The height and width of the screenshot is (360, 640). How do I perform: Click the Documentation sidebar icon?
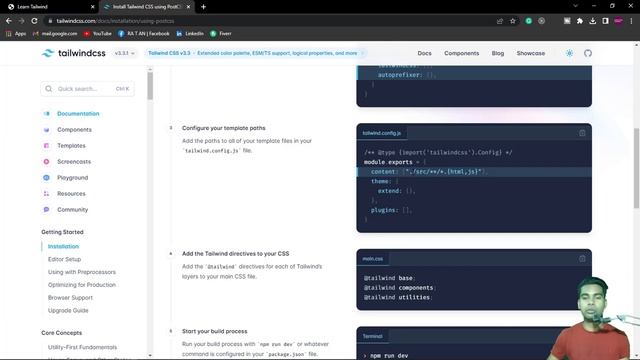point(46,113)
